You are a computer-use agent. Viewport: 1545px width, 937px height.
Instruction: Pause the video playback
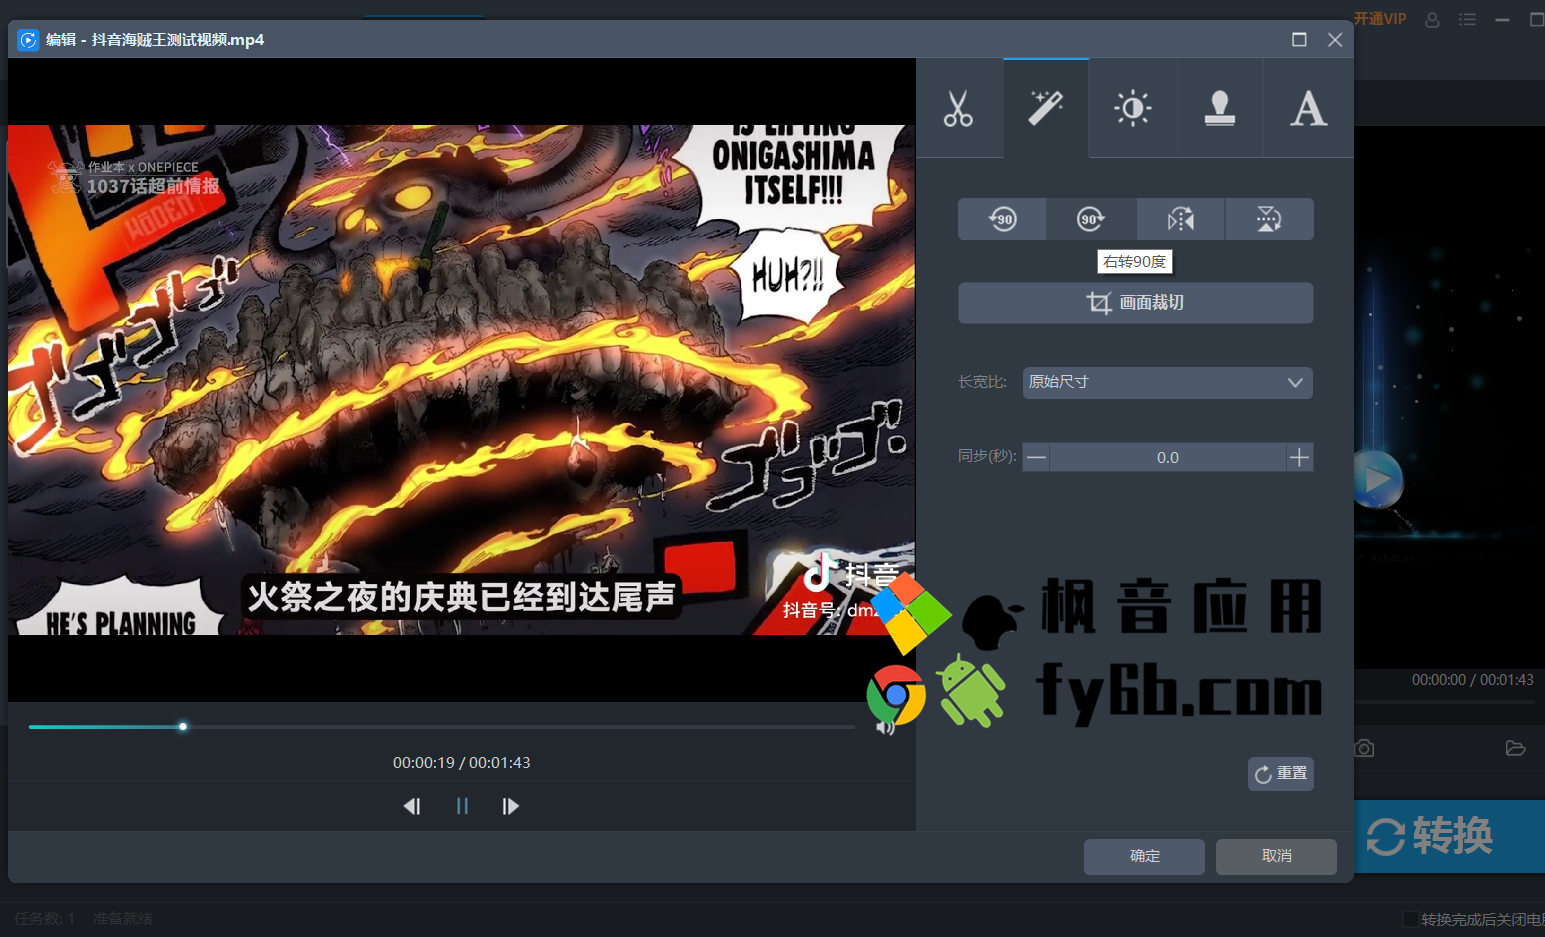462,806
